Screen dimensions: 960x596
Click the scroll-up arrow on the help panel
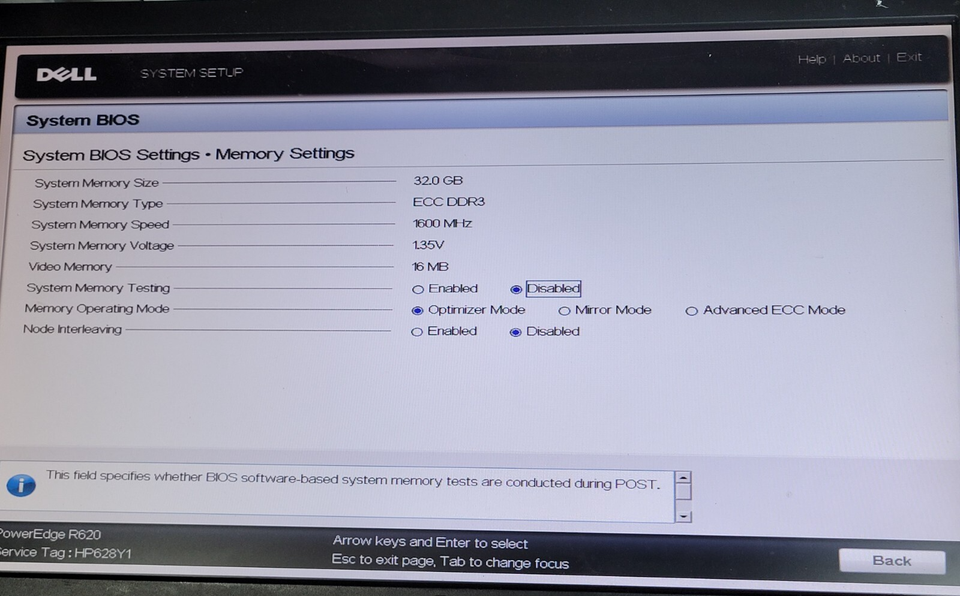point(683,479)
